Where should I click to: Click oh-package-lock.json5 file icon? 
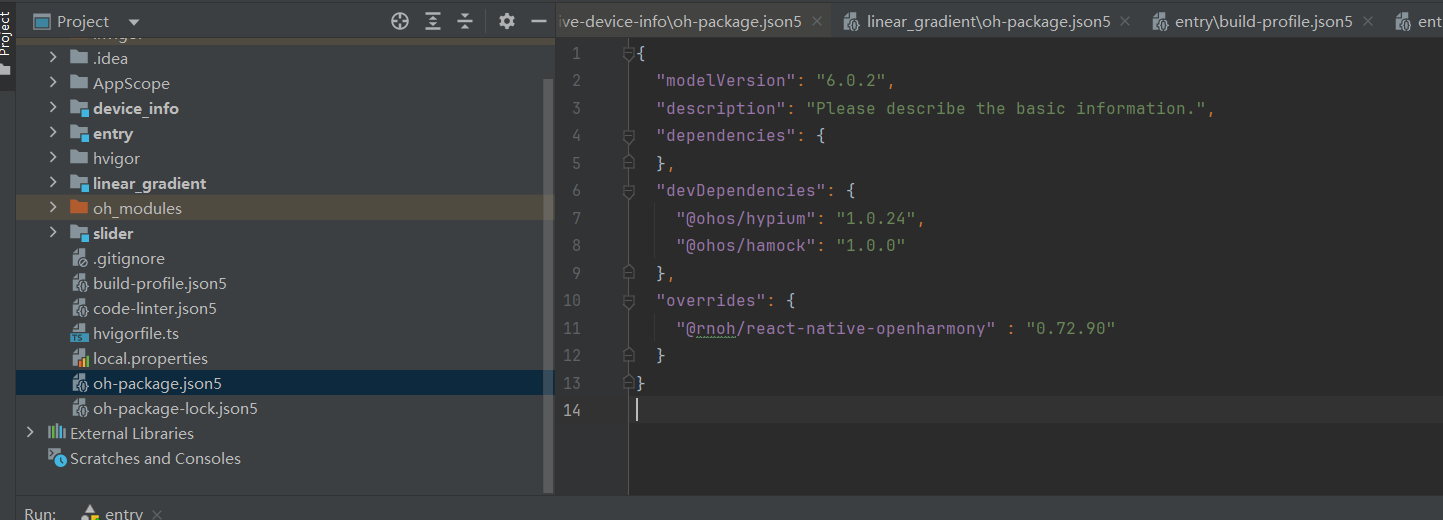(x=80, y=408)
